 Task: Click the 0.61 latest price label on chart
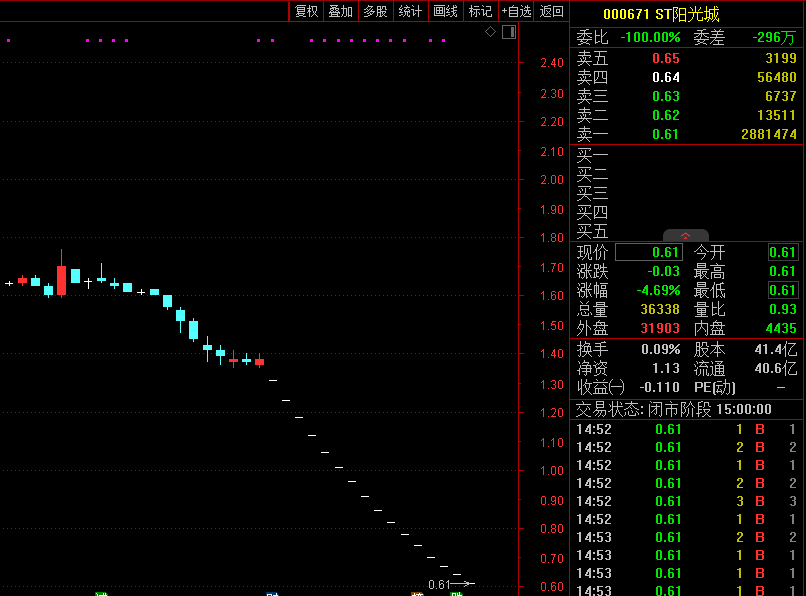(x=438, y=585)
